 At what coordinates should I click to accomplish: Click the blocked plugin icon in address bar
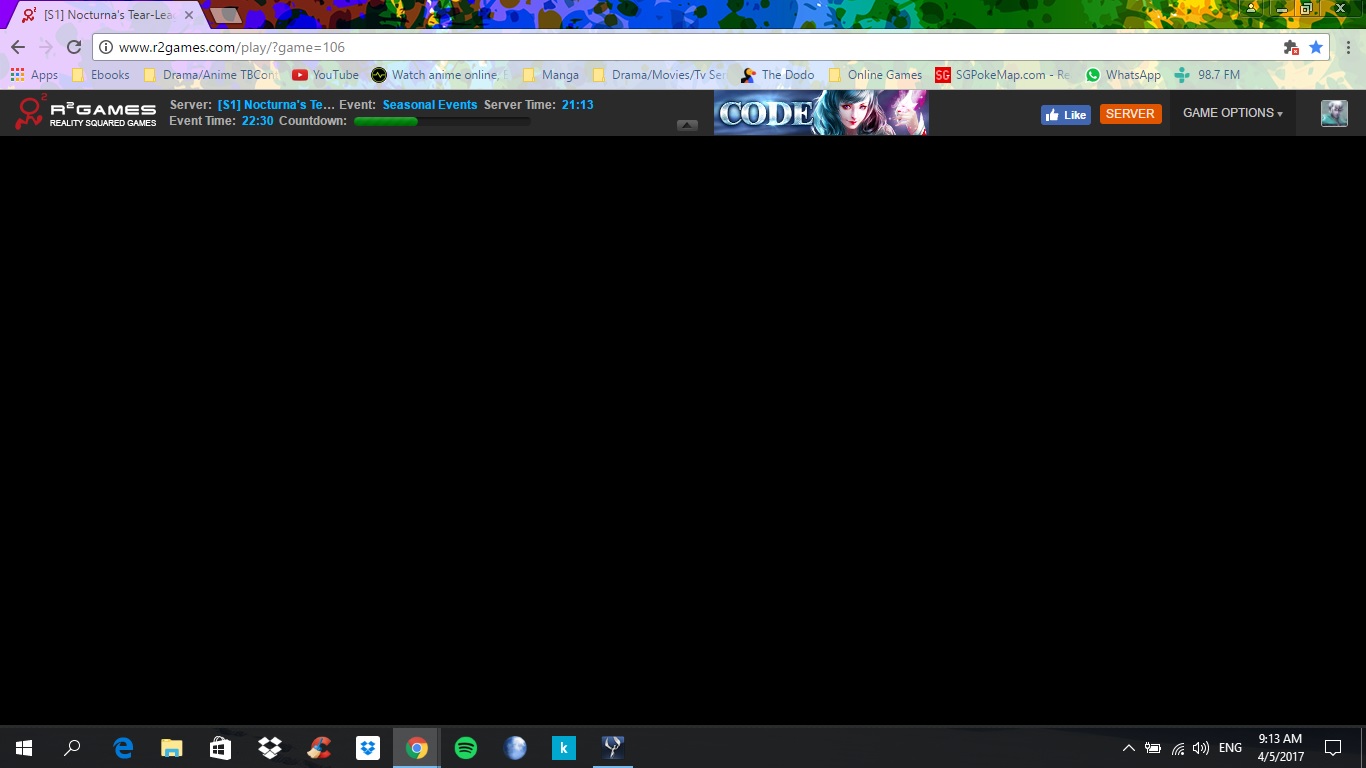tap(1291, 47)
